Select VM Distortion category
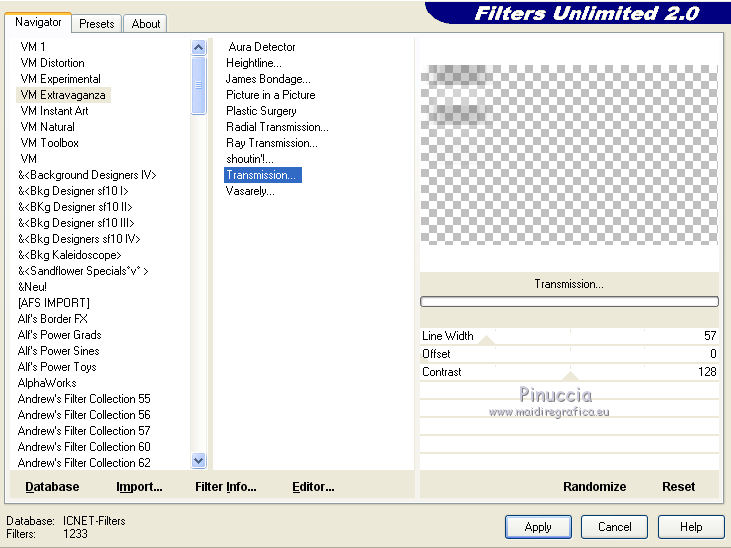This screenshot has width=731, height=548. [53, 62]
